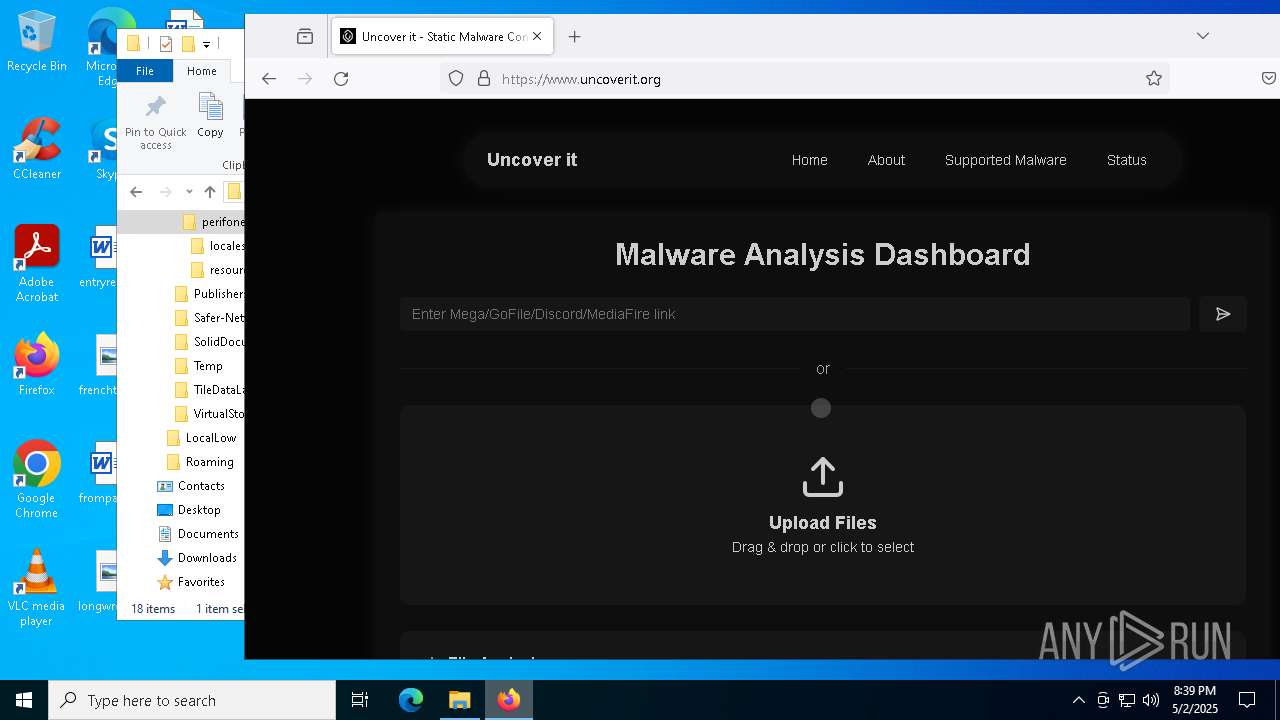The height and width of the screenshot is (720, 1280).
Task: Click the Explorer back arrow
Action: pyautogui.click(x=137, y=192)
